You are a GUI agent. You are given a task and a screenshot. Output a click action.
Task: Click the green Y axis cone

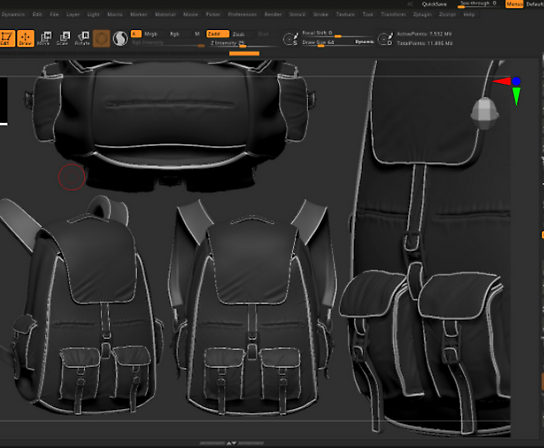coord(516,96)
